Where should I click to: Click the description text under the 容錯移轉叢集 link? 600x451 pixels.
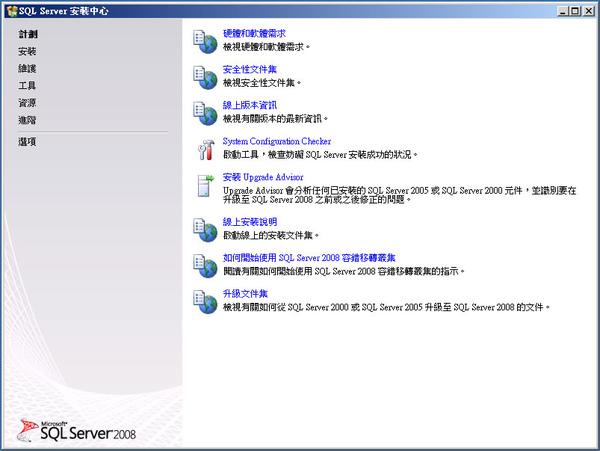click(x=344, y=271)
